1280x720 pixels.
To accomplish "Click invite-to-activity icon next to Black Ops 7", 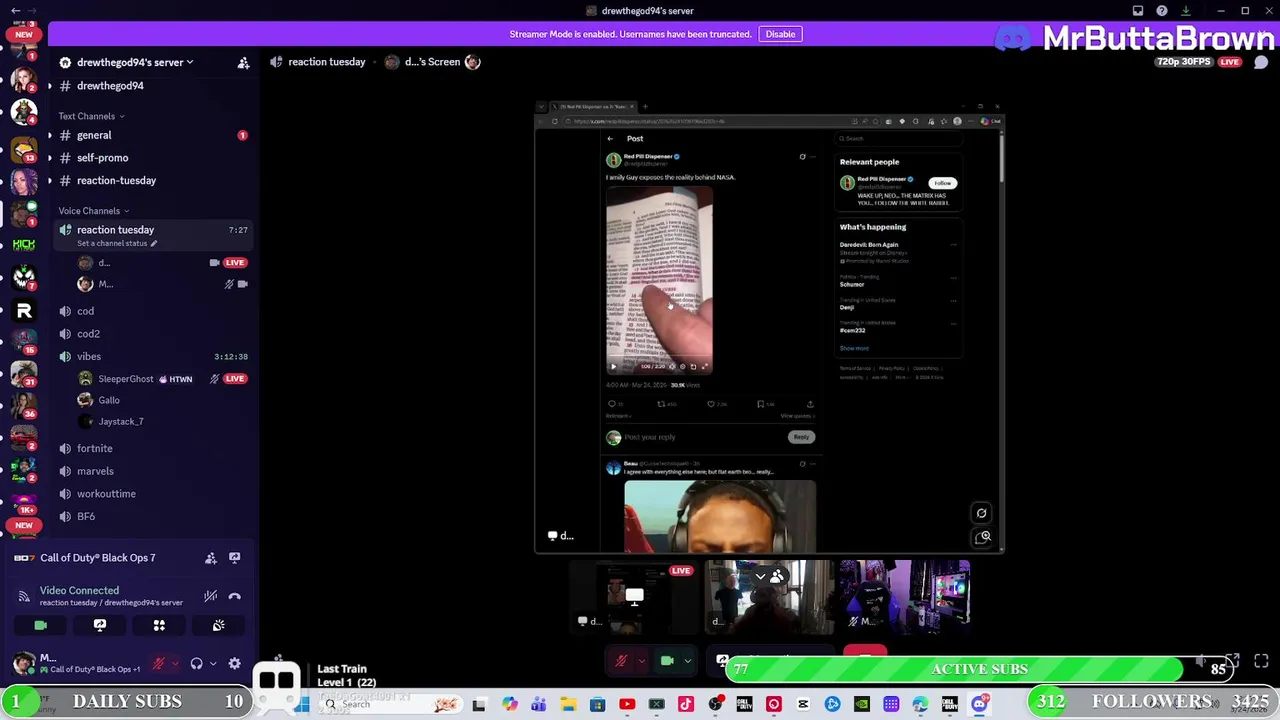I will (x=211, y=558).
